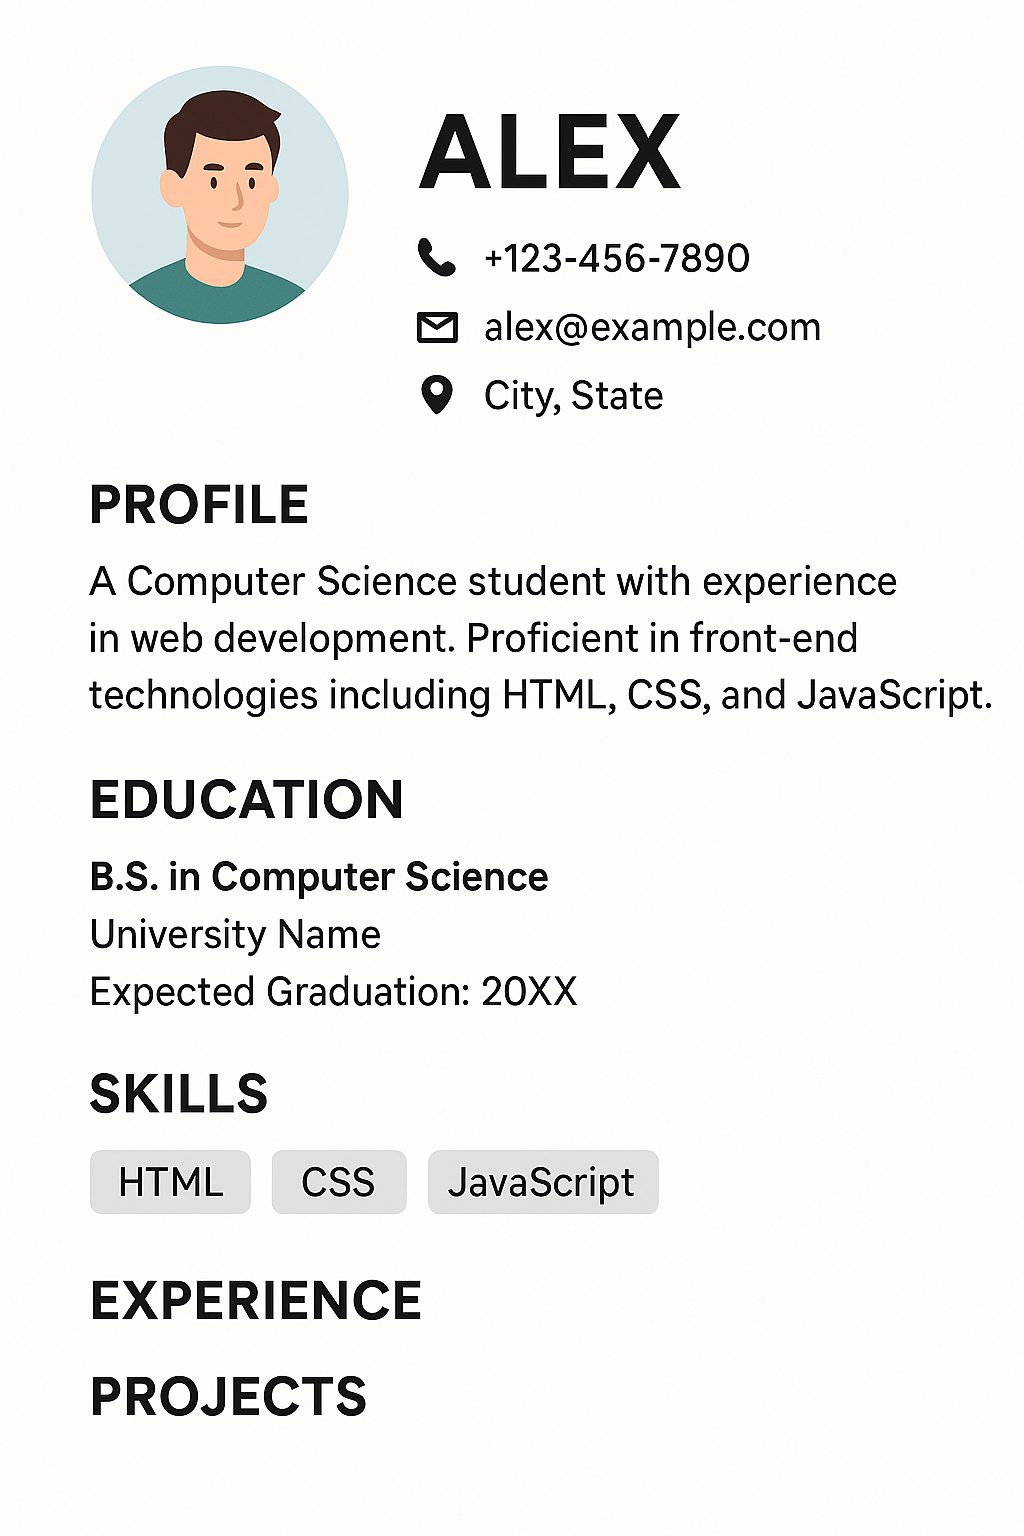Click the PROJECTS section heading

pos(229,1397)
